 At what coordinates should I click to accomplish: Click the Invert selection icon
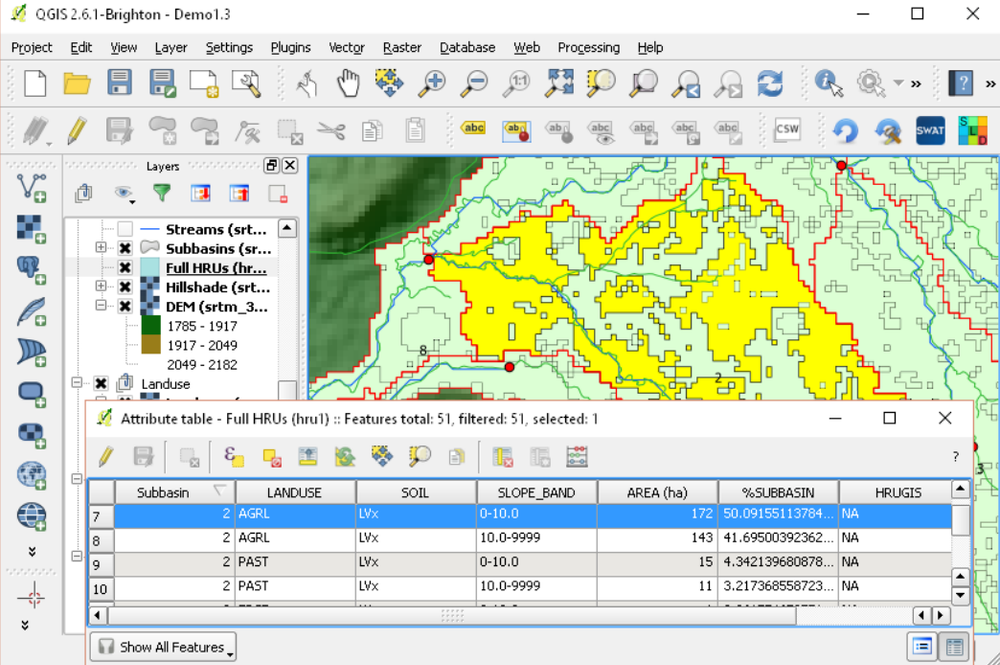(343, 456)
